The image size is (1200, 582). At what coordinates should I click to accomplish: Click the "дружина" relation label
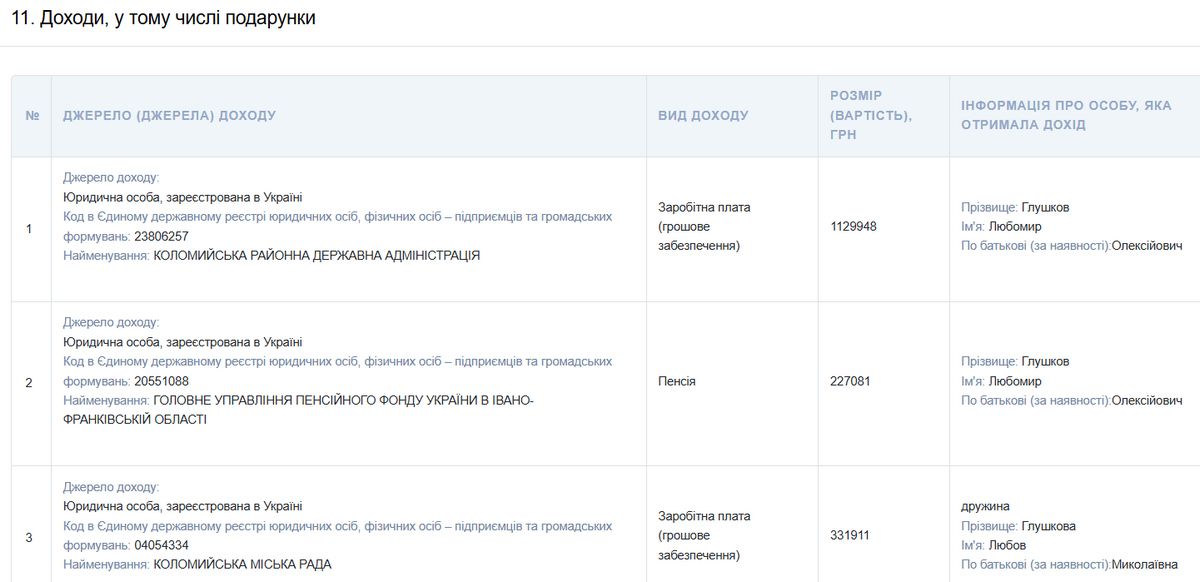985,507
